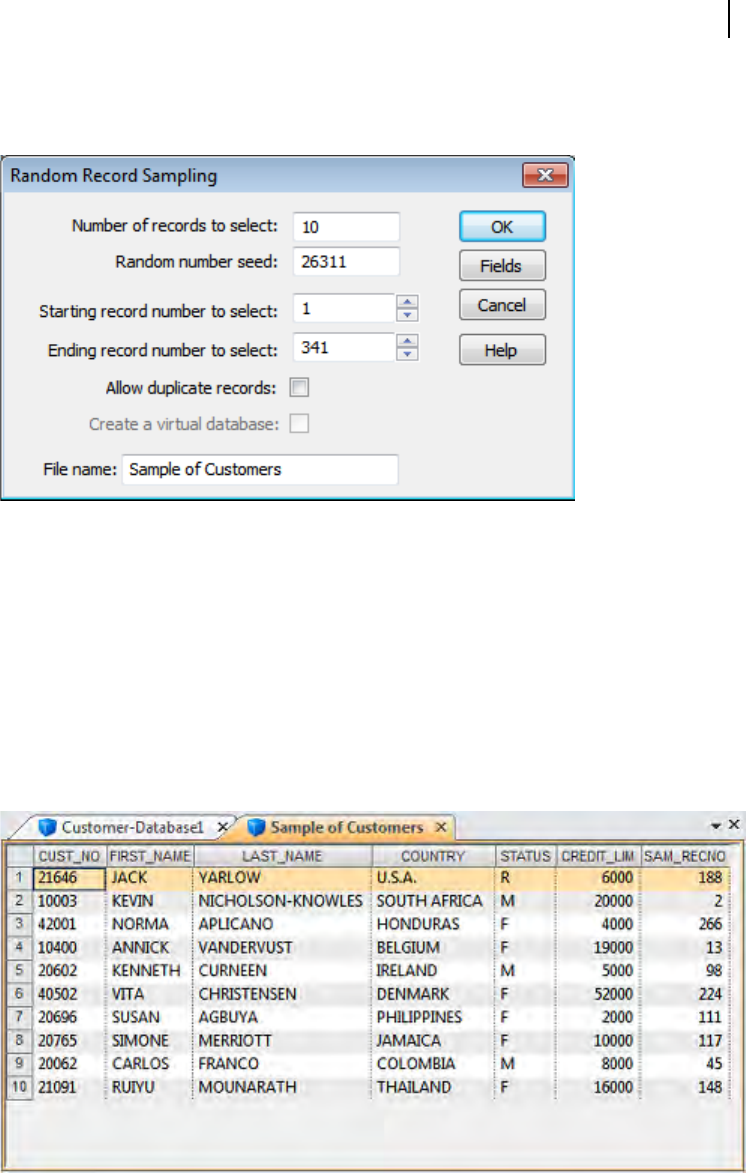Open the database tab list dropdown arrow
Screen dimensions: 746x1173
pyautogui.click(x=716, y=825)
